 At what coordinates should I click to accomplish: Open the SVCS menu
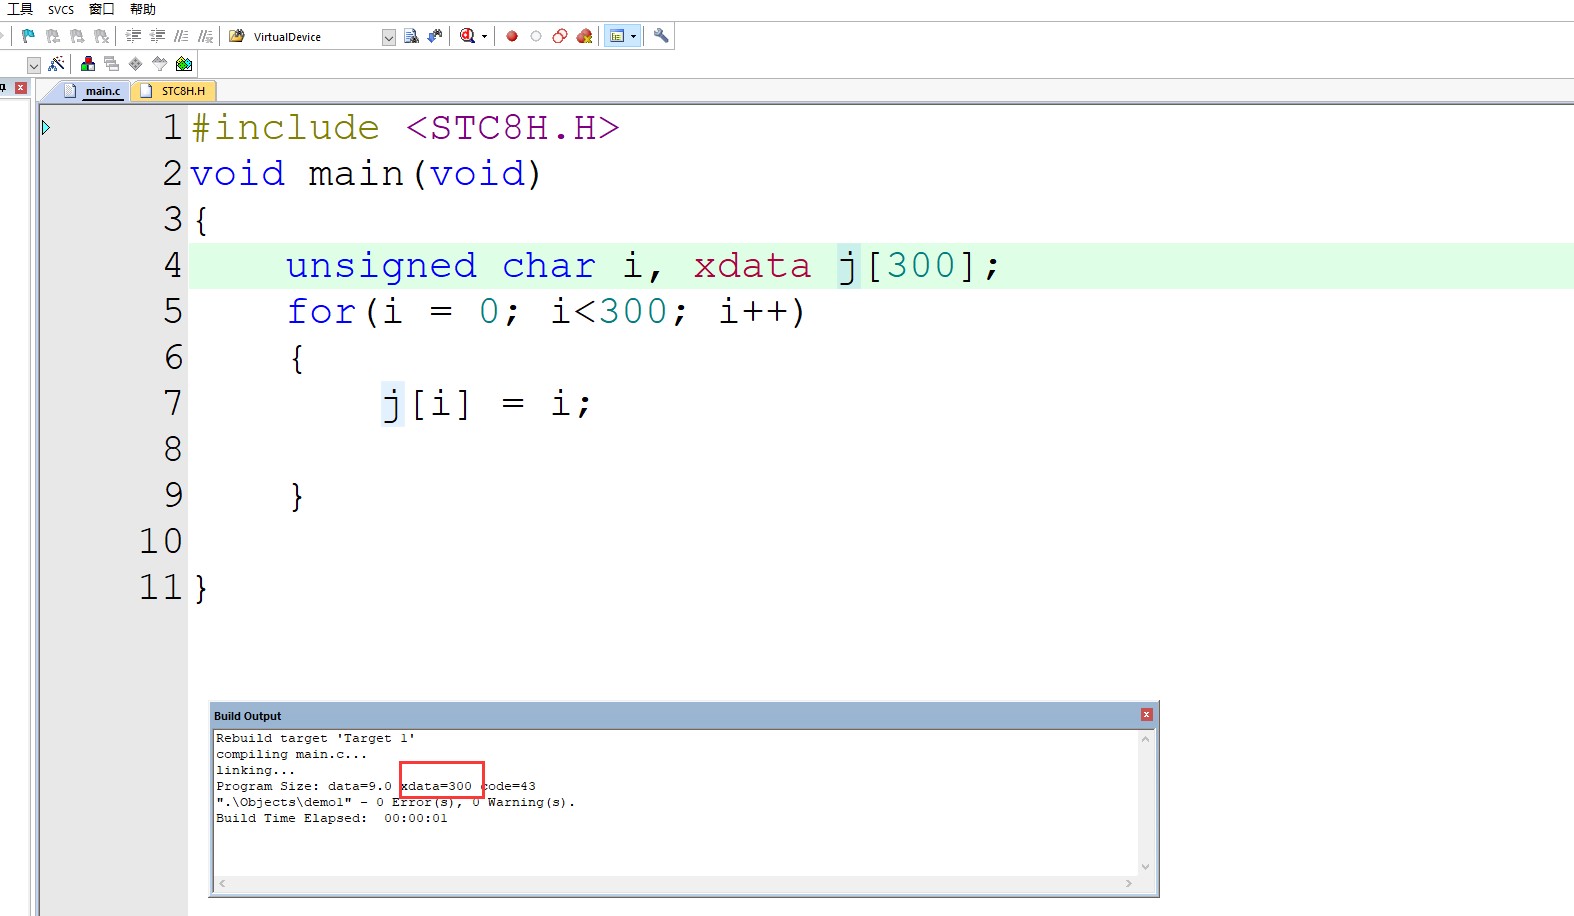tap(61, 9)
